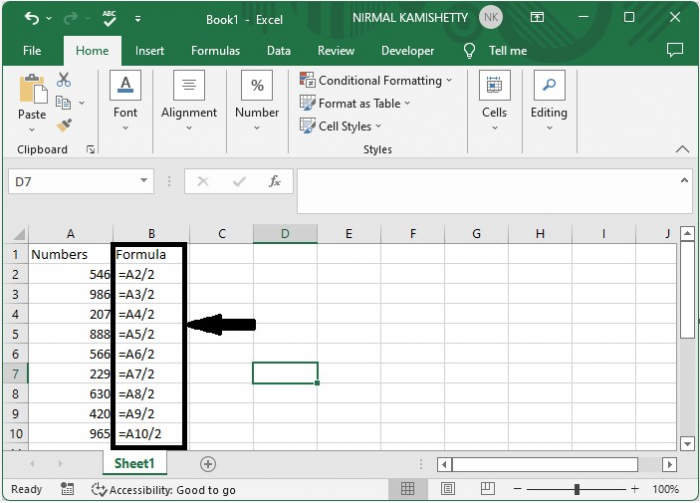
Task: Click the Paste clipboard icon
Action: click(33, 89)
